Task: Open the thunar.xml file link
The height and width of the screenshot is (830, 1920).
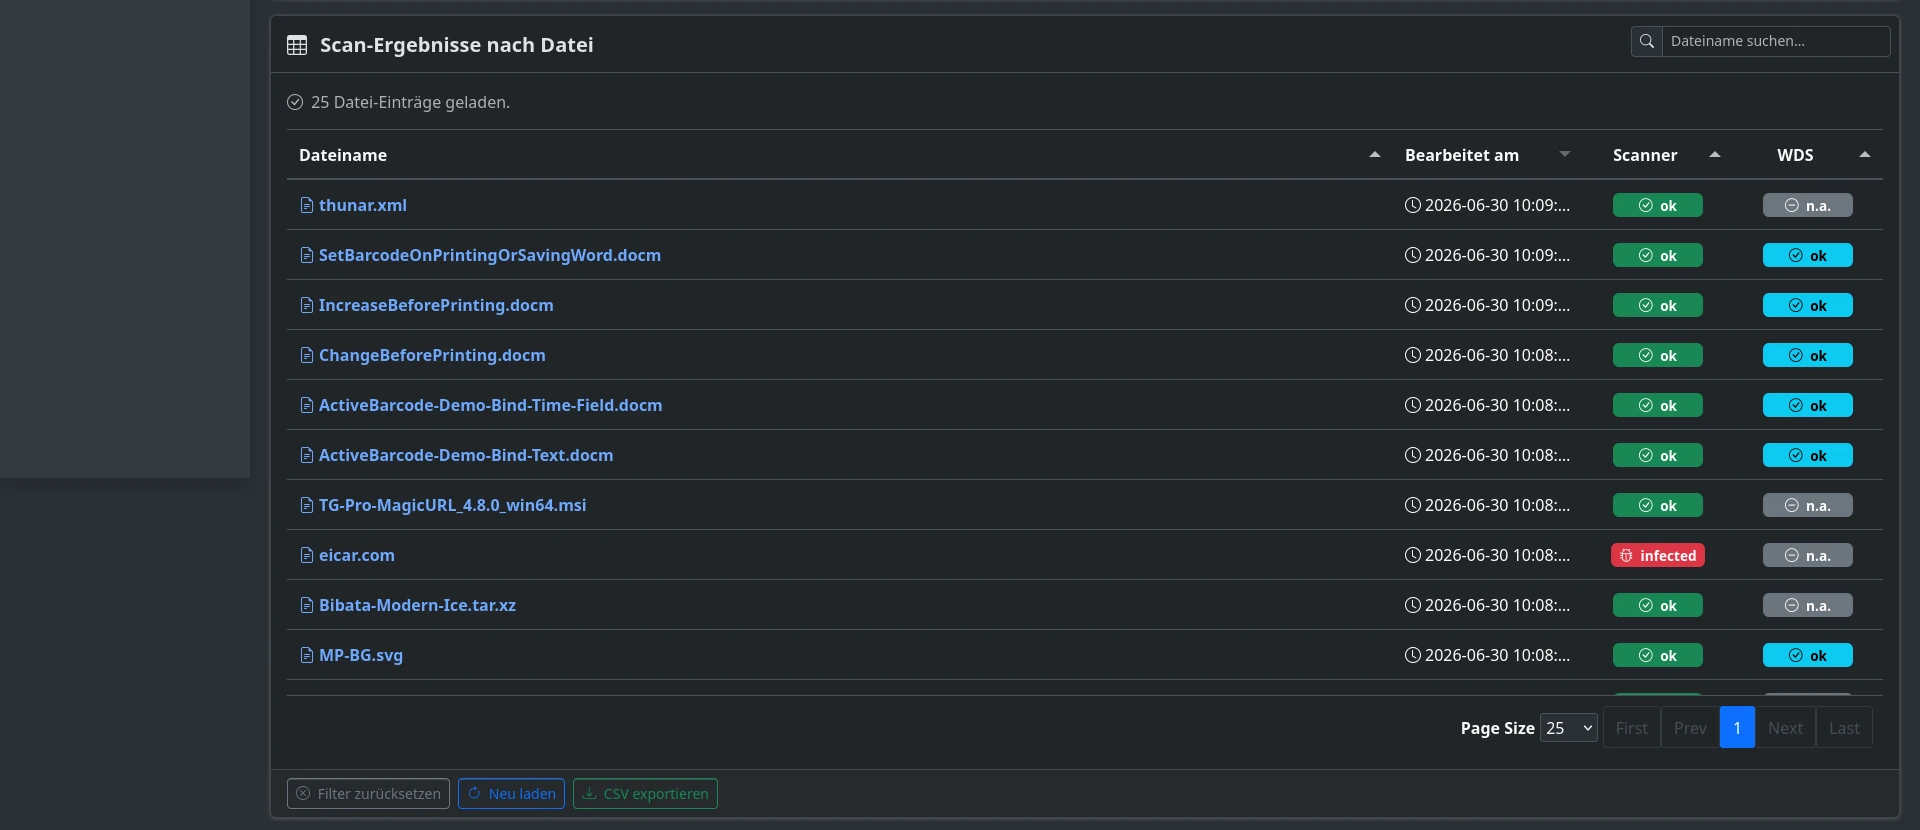Action: (362, 205)
